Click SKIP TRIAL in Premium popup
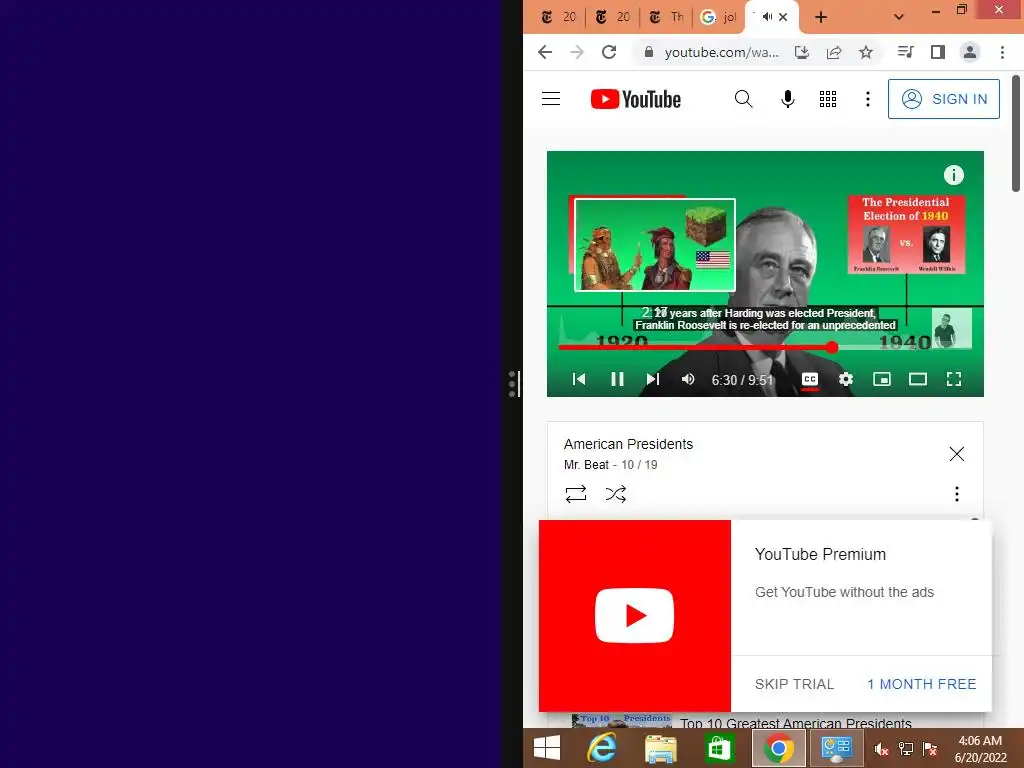The width and height of the screenshot is (1024, 768). click(x=794, y=684)
